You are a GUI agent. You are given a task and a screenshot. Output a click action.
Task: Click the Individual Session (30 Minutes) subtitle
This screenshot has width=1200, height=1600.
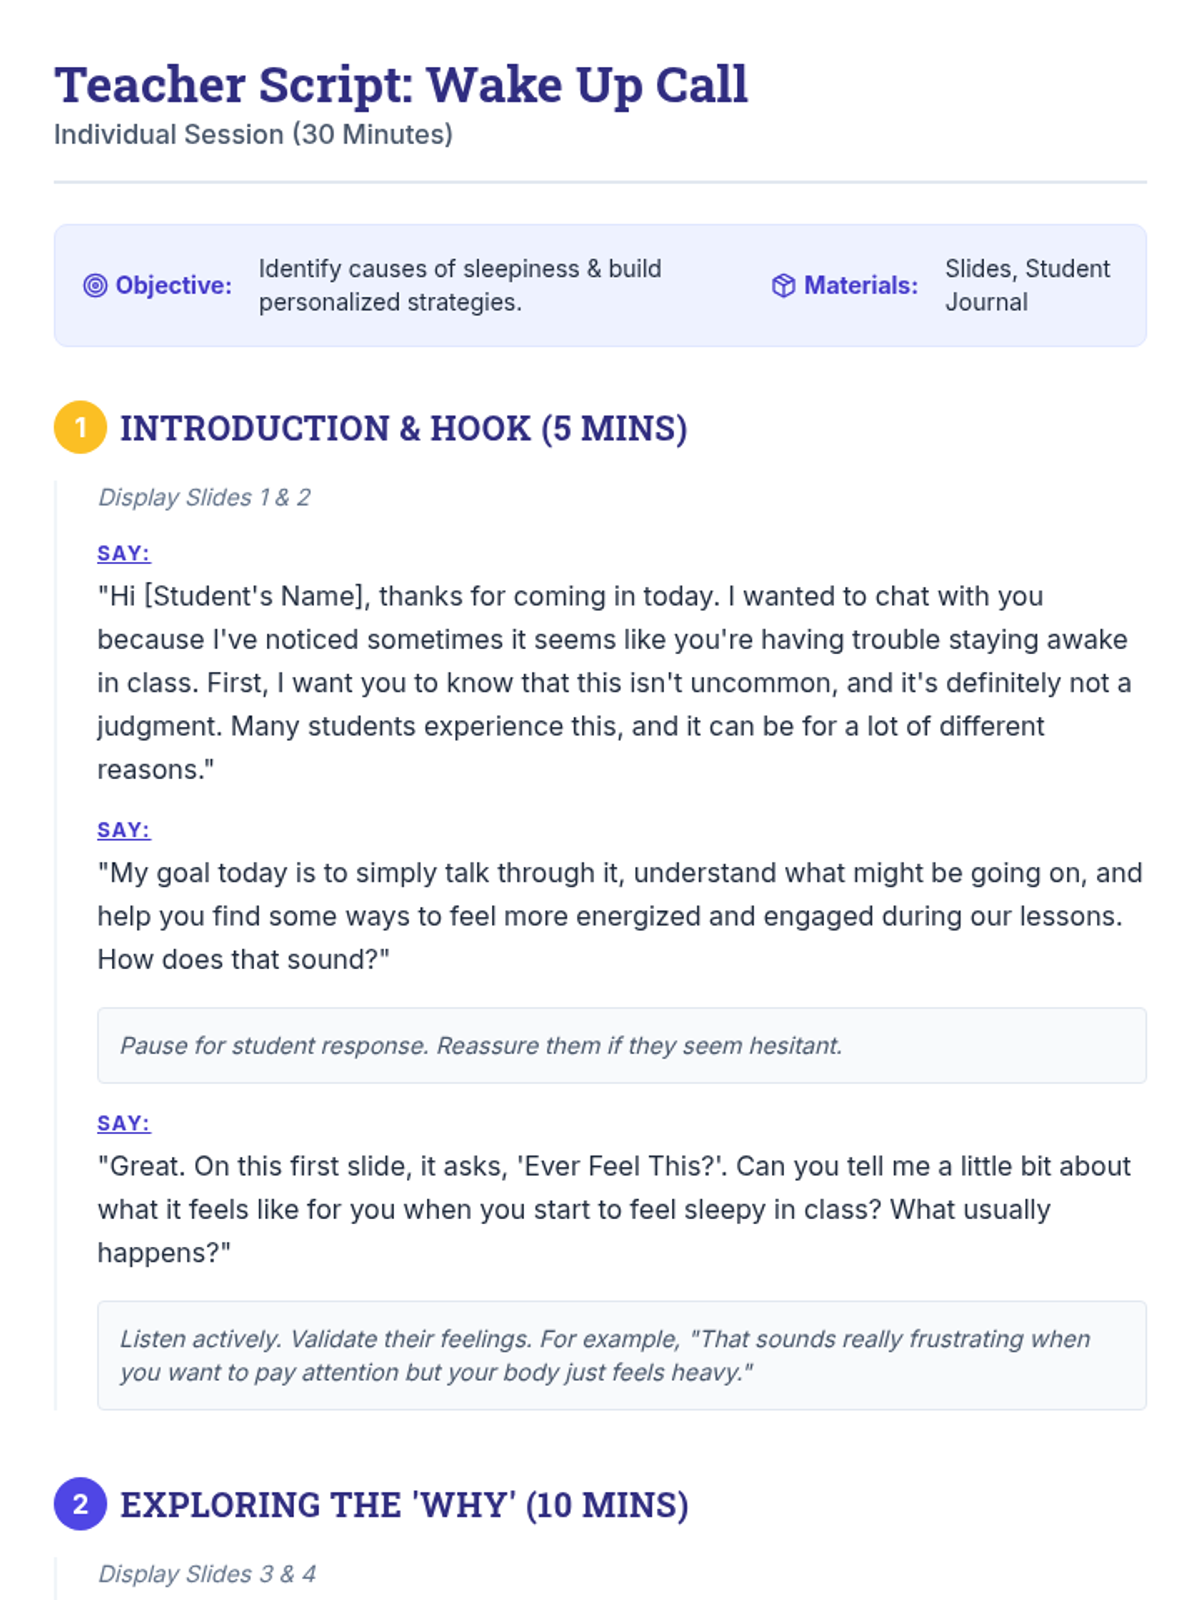(x=254, y=134)
